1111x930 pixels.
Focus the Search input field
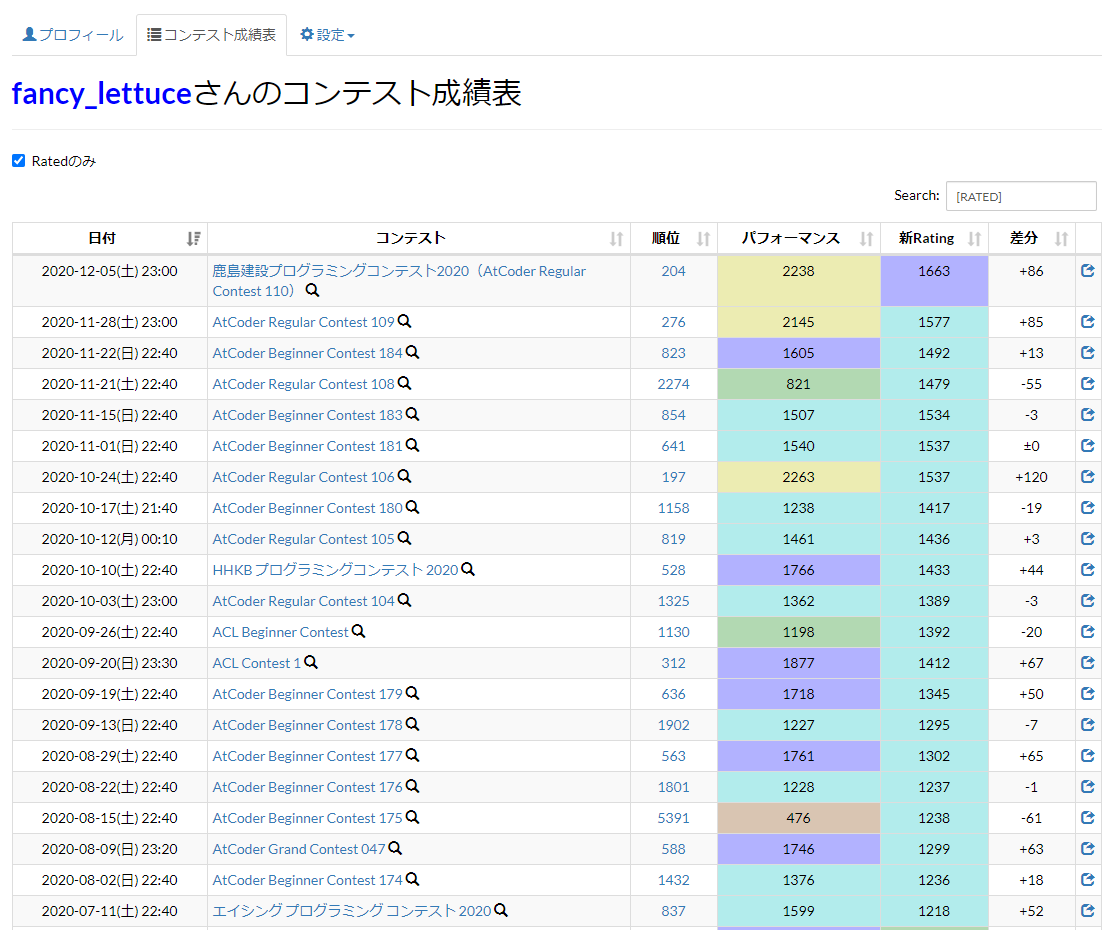1021,196
